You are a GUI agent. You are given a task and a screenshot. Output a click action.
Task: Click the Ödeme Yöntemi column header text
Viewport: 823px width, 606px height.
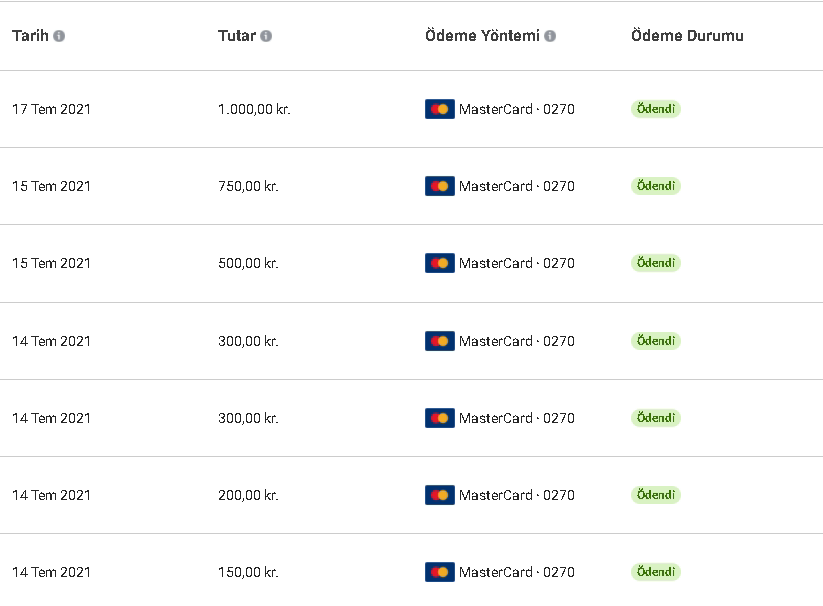[x=482, y=36]
